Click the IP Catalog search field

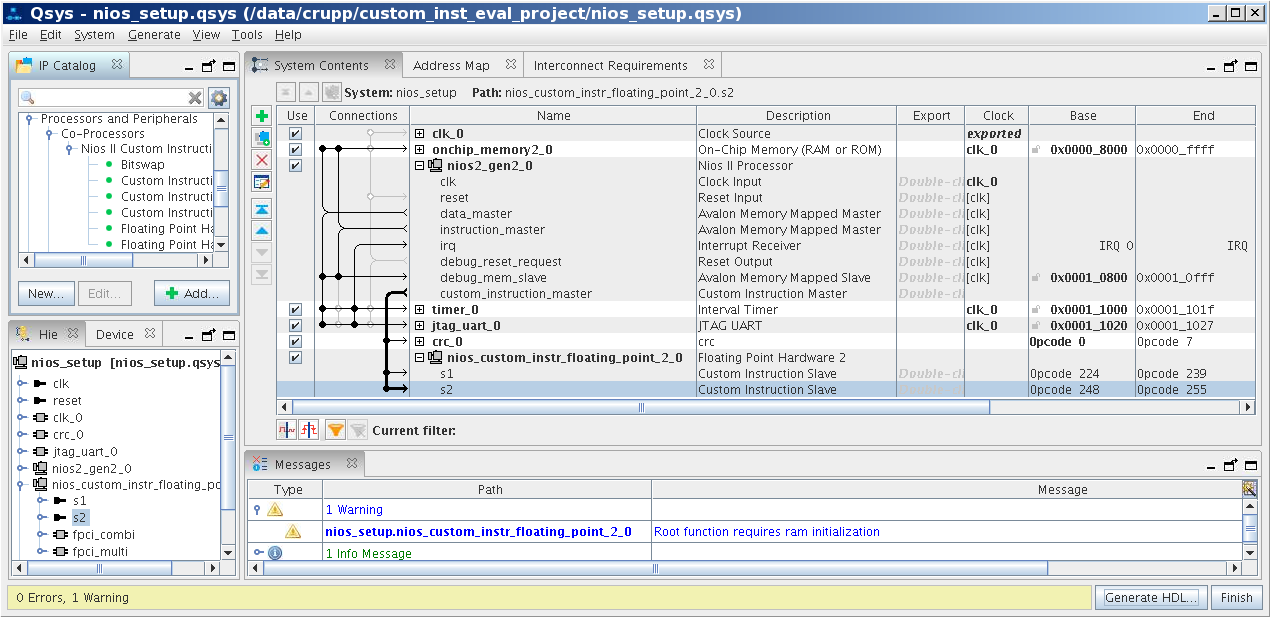[110, 98]
